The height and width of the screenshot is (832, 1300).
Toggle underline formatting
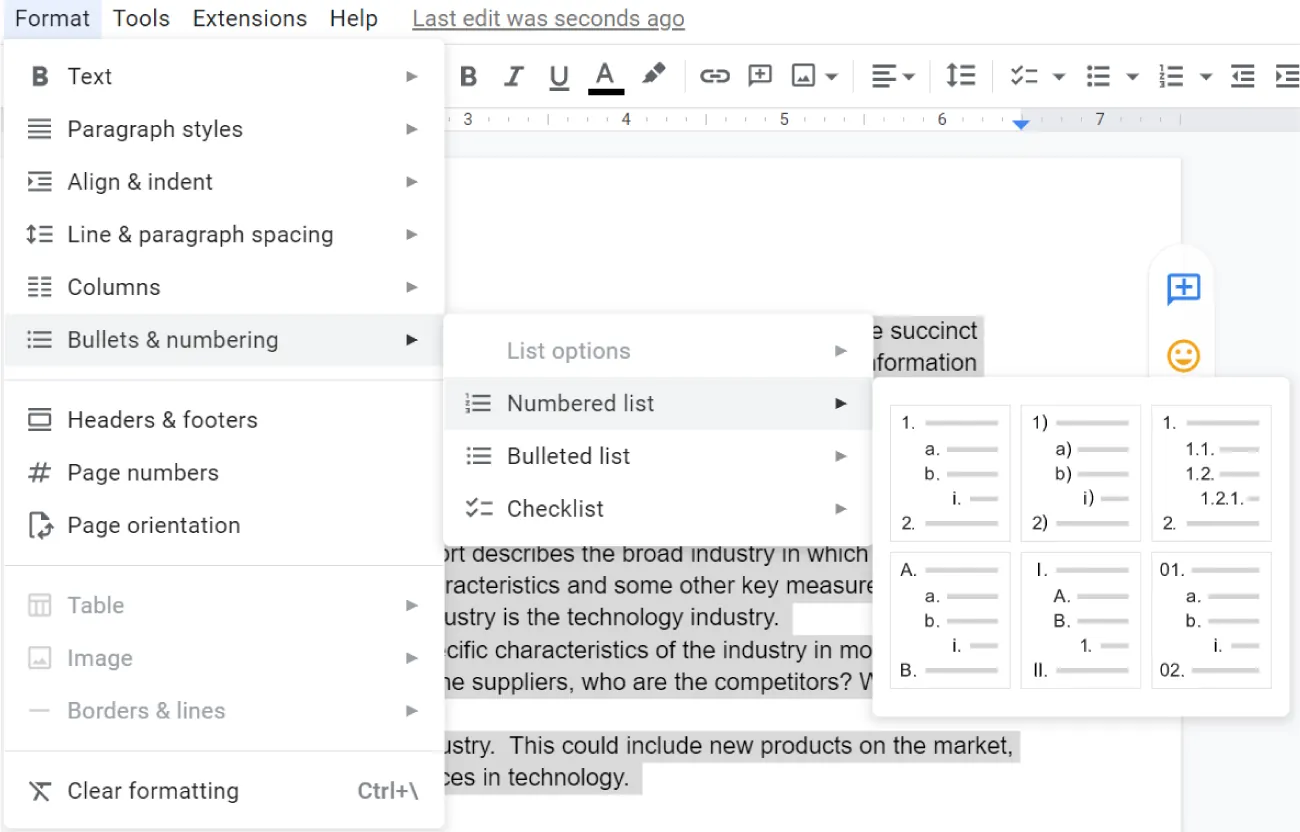[x=558, y=76]
